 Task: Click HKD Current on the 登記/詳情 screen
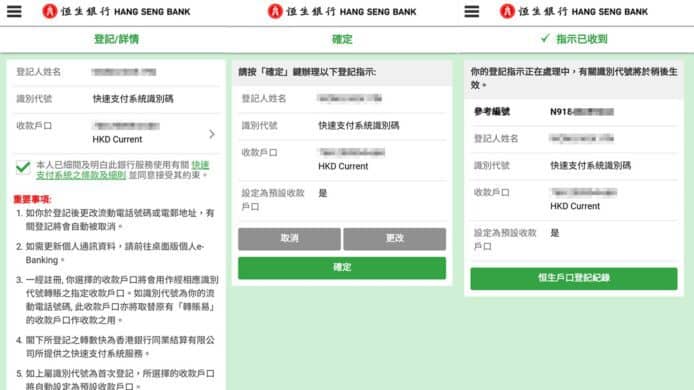pos(117,139)
